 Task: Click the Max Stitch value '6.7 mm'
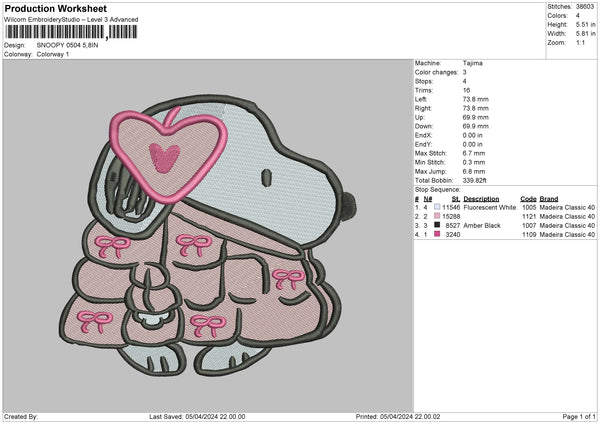pos(474,153)
